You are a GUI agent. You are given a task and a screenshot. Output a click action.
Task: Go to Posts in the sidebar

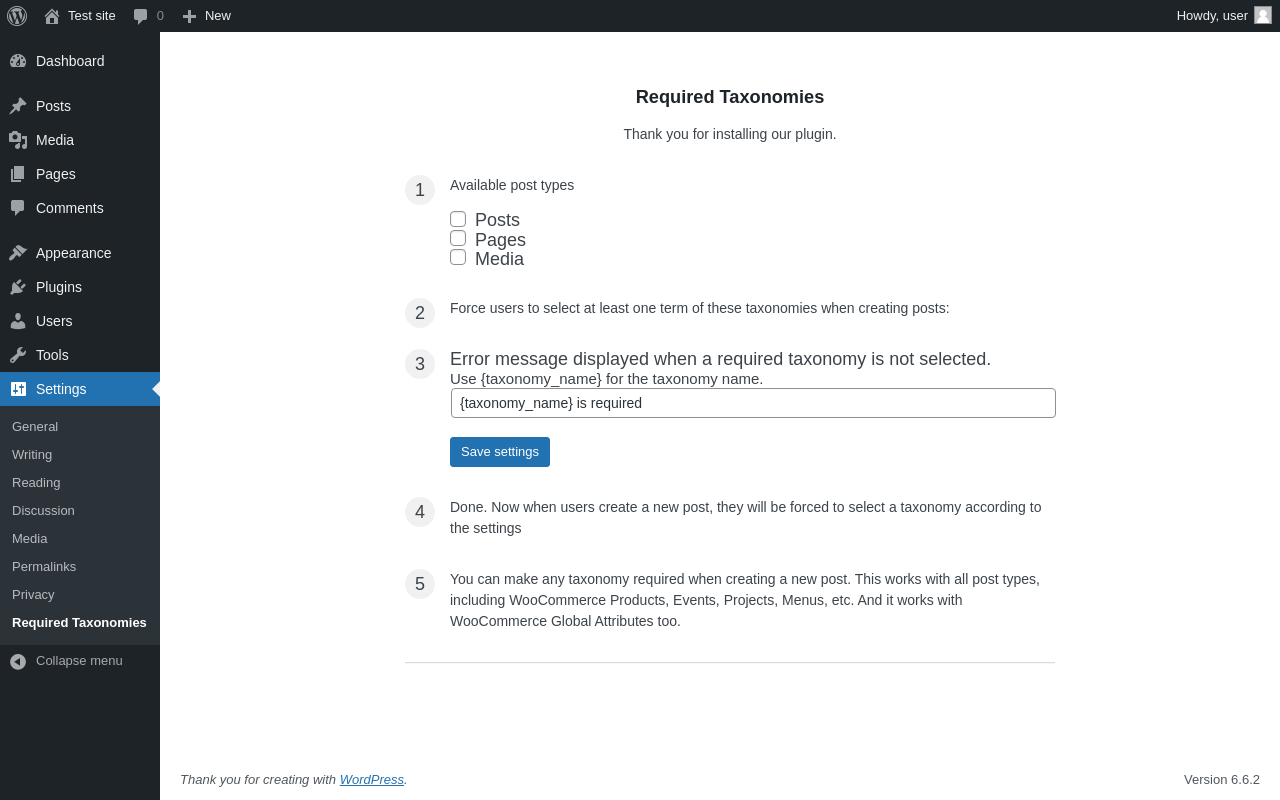coord(80,106)
